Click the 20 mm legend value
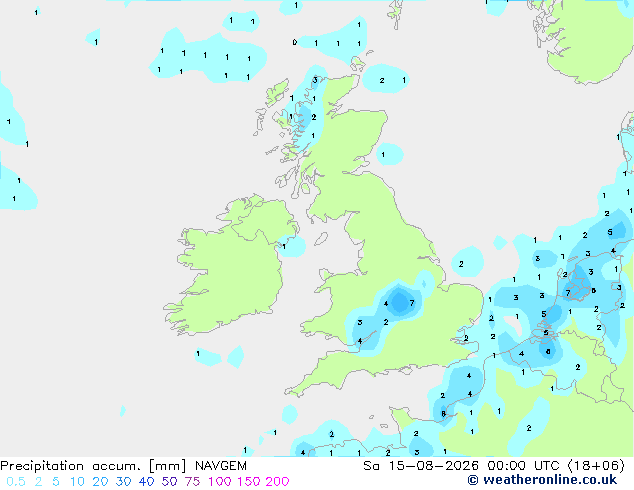The height and width of the screenshot is (490, 634). click(x=100, y=482)
